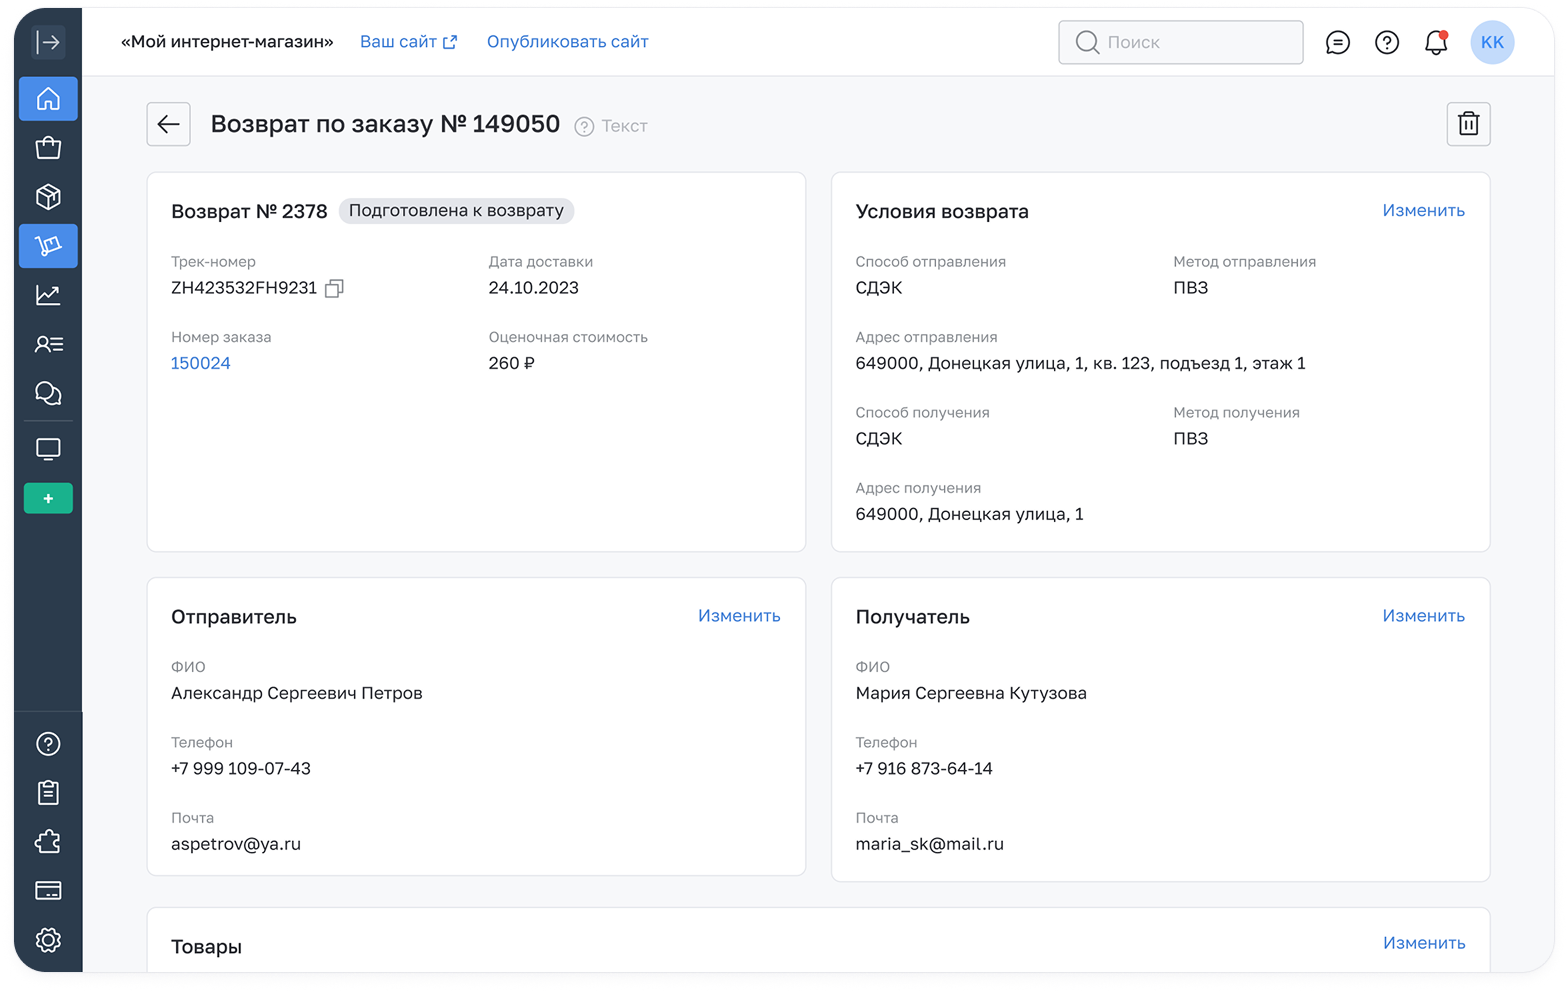Image resolution: width=1568 pixels, height=992 pixels.
Task: Click the Опубликовать сайт link
Action: pos(567,42)
